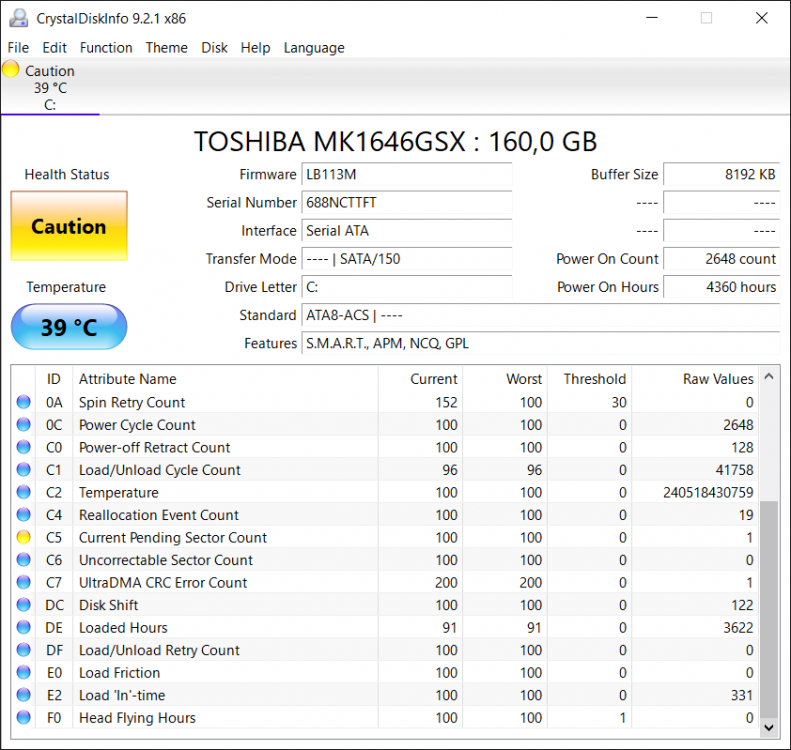791x750 pixels.
Task: Open the Function menu
Action: [106, 48]
